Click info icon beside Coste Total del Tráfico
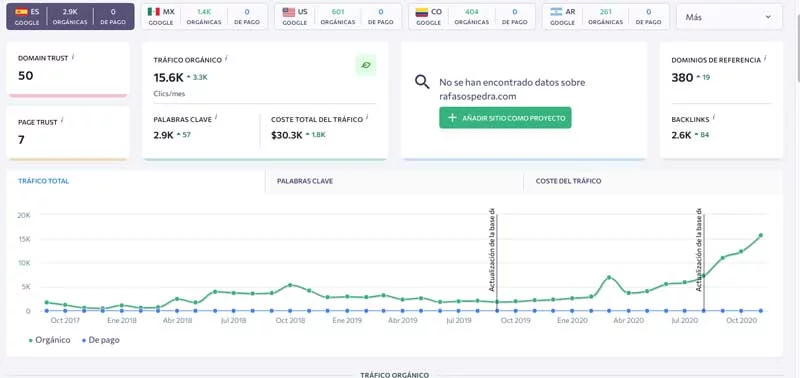Screen dimensions: 800x378 coord(367,117)
